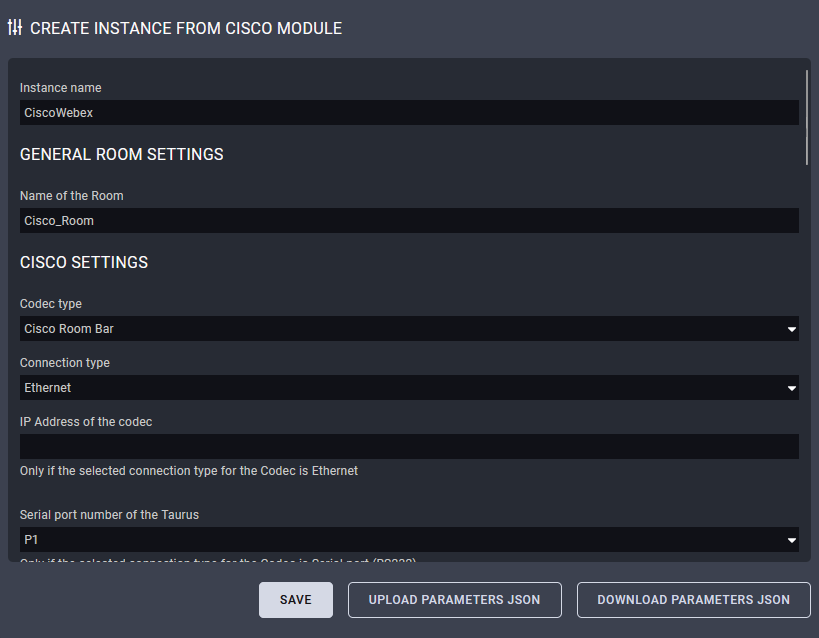Viewport: 819px width, 638px height.
Task: Click the "Name of the Room" label
Action: (x=71, y=196)
